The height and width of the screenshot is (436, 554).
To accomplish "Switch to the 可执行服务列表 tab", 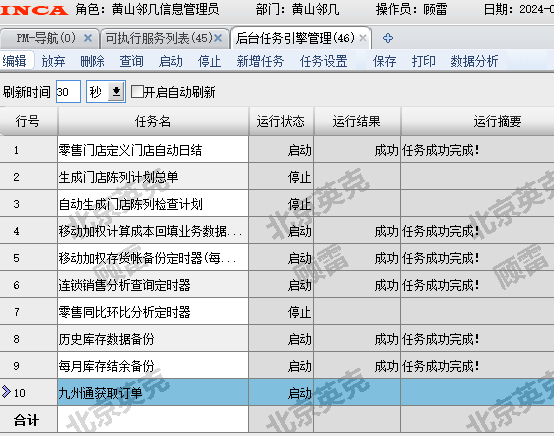I will pos(159,38).
